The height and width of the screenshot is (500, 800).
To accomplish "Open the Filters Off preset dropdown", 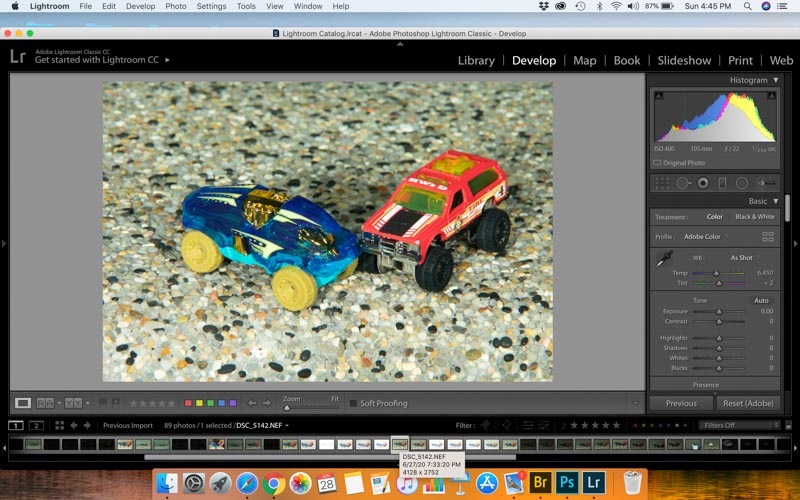I will pyautogui.click(x=739, y=425).
